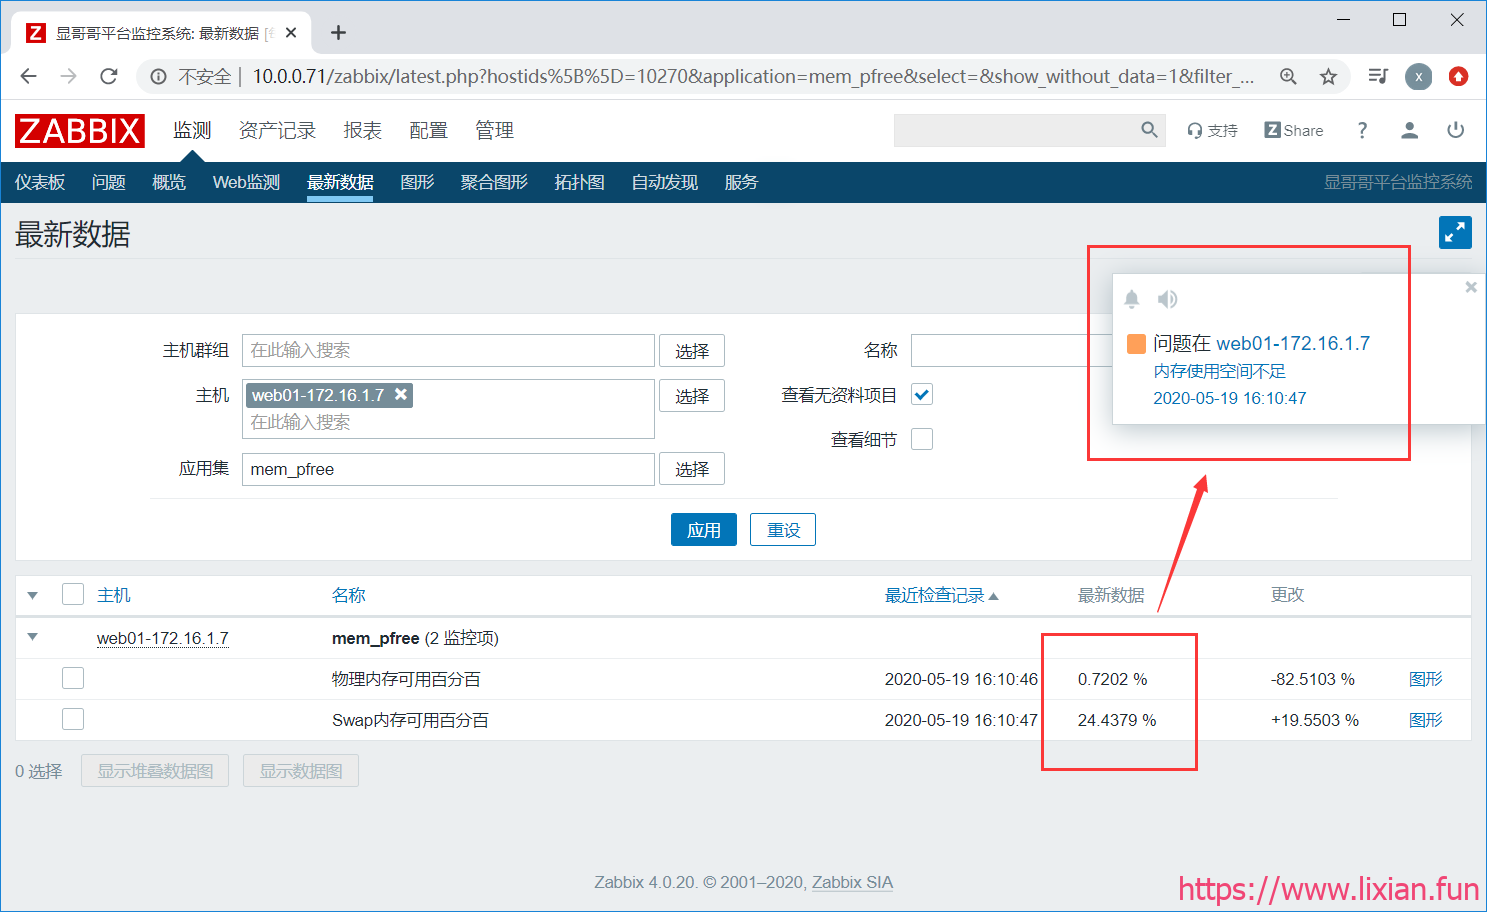1487x912 pixels.
Task: Click 选择 button for 应用集
Action: (x=692, y=469)
